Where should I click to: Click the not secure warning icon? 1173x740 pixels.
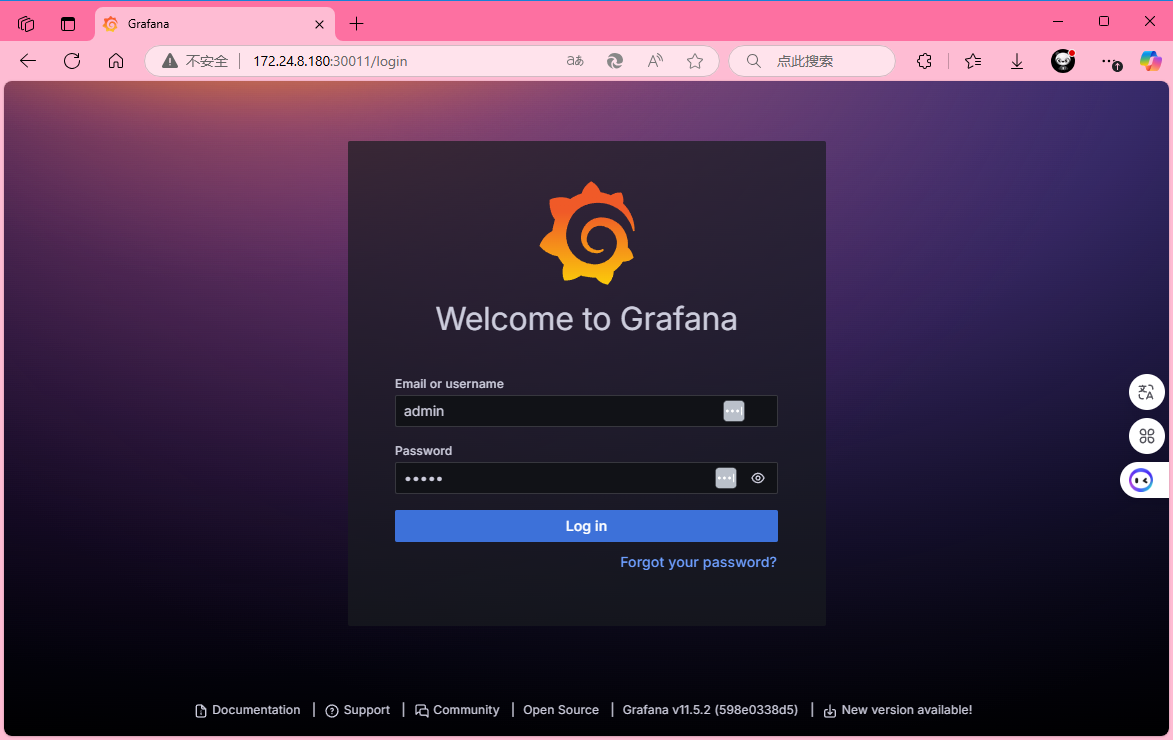tap(170, 61)
